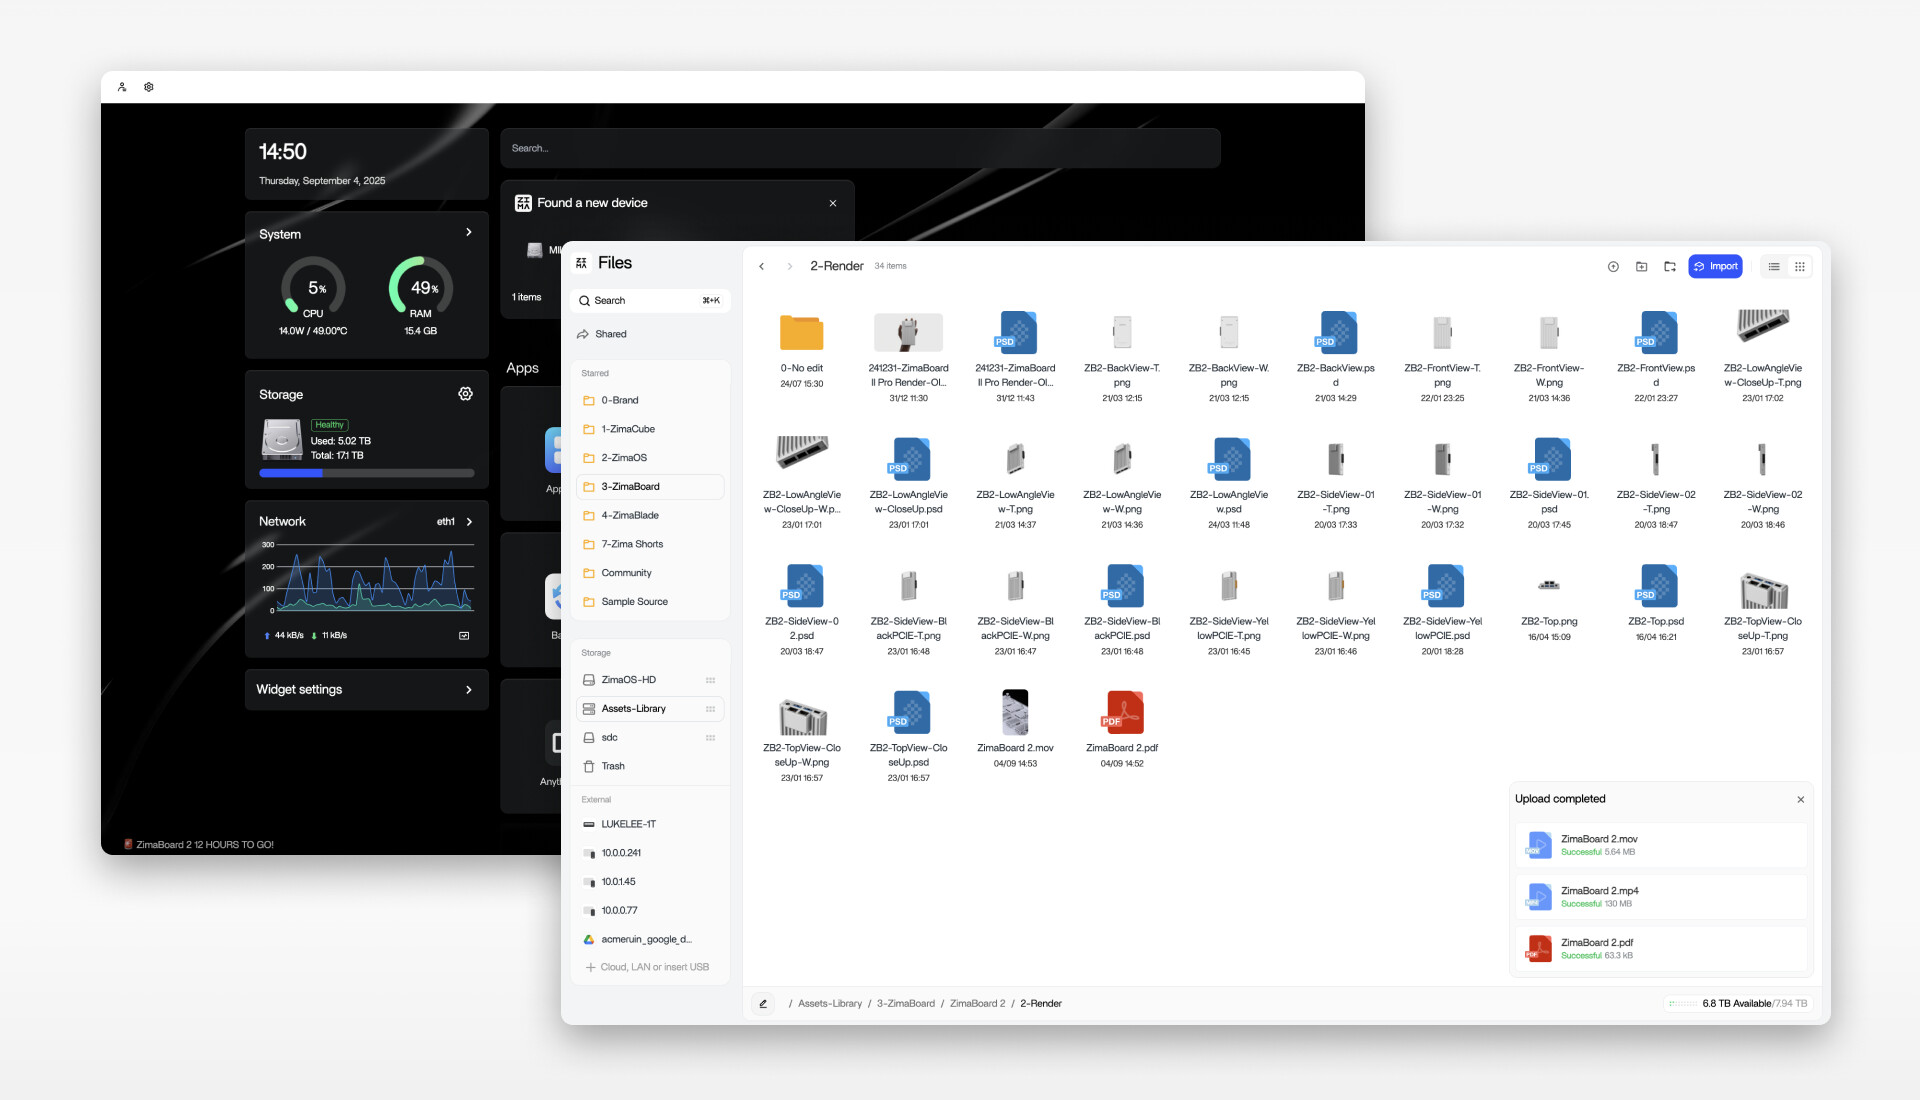This screenshot has width=1920, height=1100.
Task: Click the upload icon in the Files toolbar
Action: [1613, 267]
